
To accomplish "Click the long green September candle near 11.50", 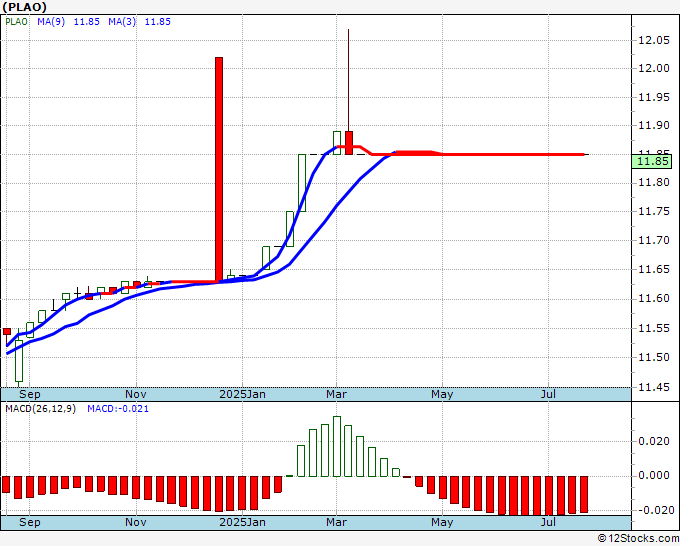I will click(x=19, y=361).
